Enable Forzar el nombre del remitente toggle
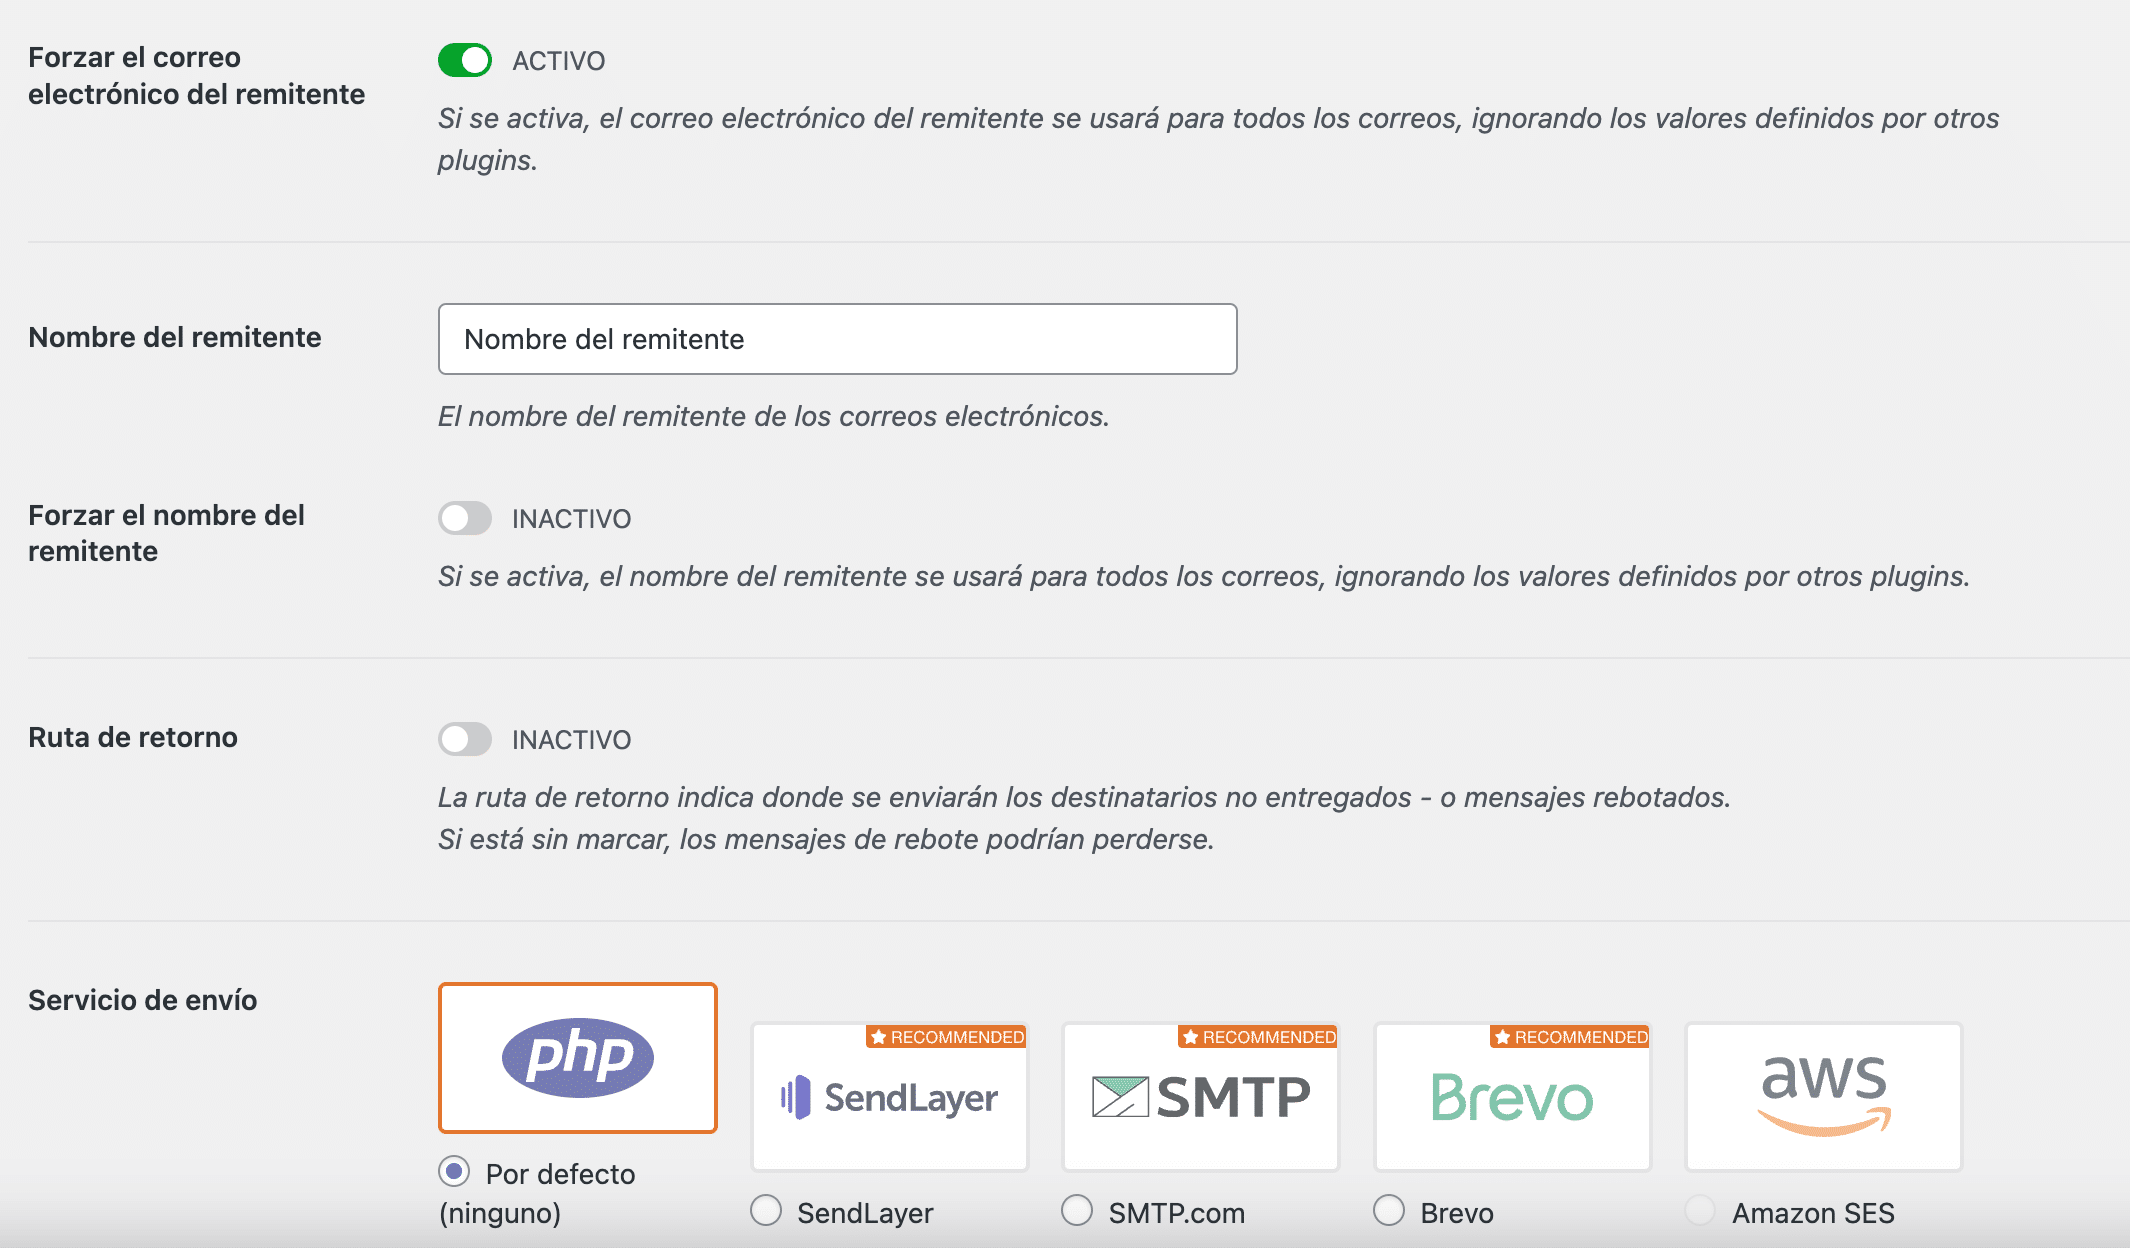 coord(465,518)
